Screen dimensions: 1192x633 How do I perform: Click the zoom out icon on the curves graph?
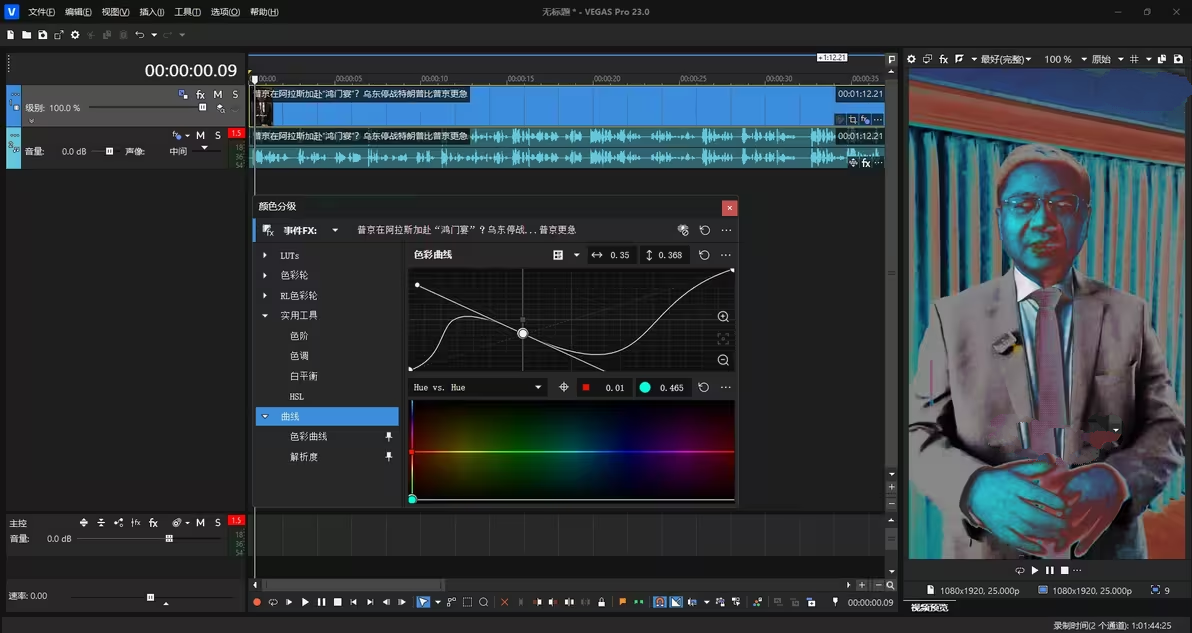coord(723,360)
